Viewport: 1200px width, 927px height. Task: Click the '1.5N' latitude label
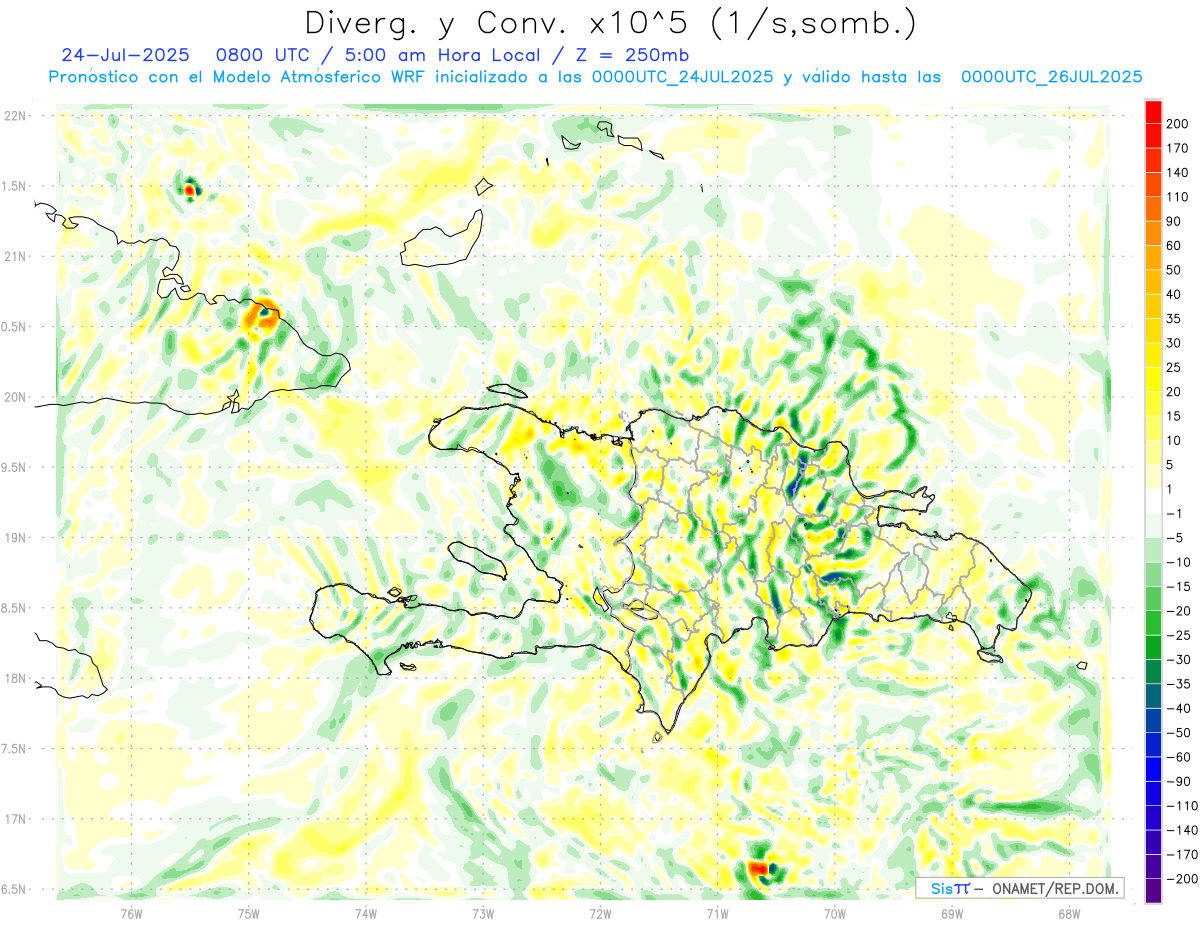pos(14,186)
